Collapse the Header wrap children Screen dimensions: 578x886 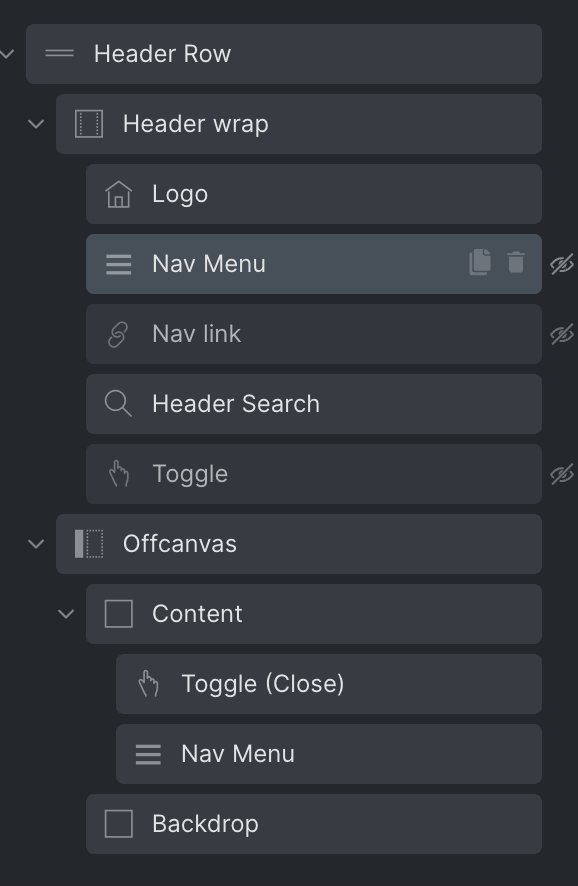[36, 124]
